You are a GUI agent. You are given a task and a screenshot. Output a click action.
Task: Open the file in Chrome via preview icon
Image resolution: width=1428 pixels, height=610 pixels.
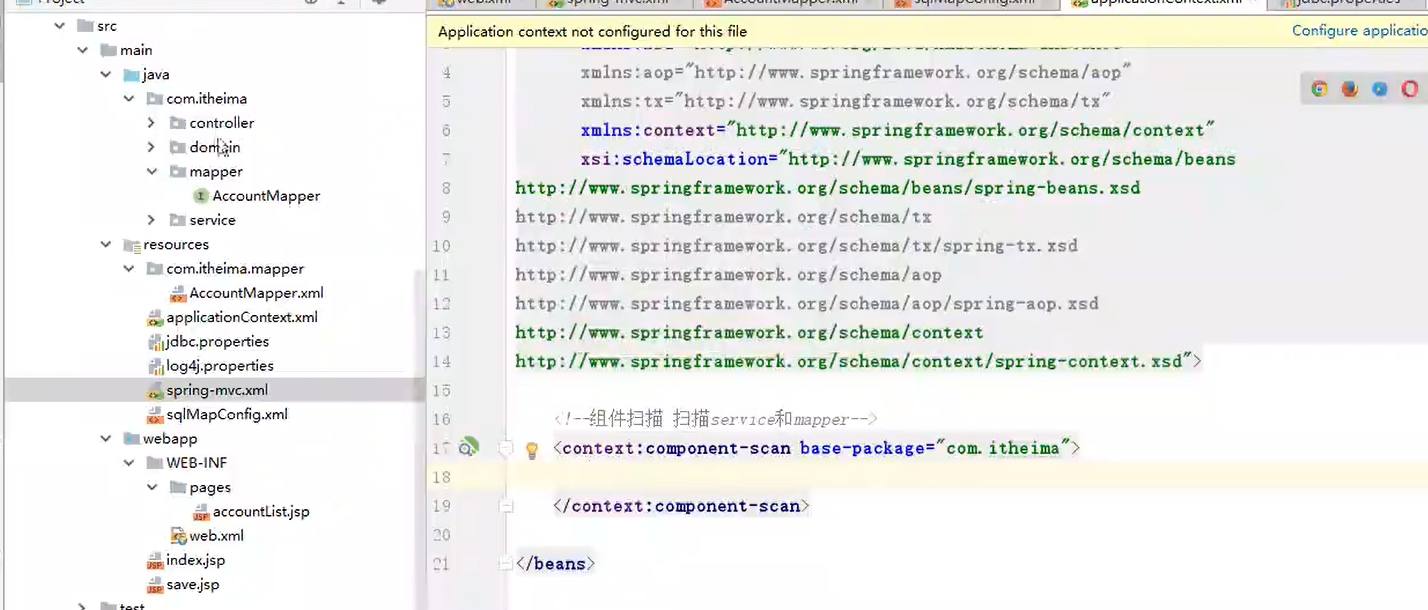pos(1319,88)
